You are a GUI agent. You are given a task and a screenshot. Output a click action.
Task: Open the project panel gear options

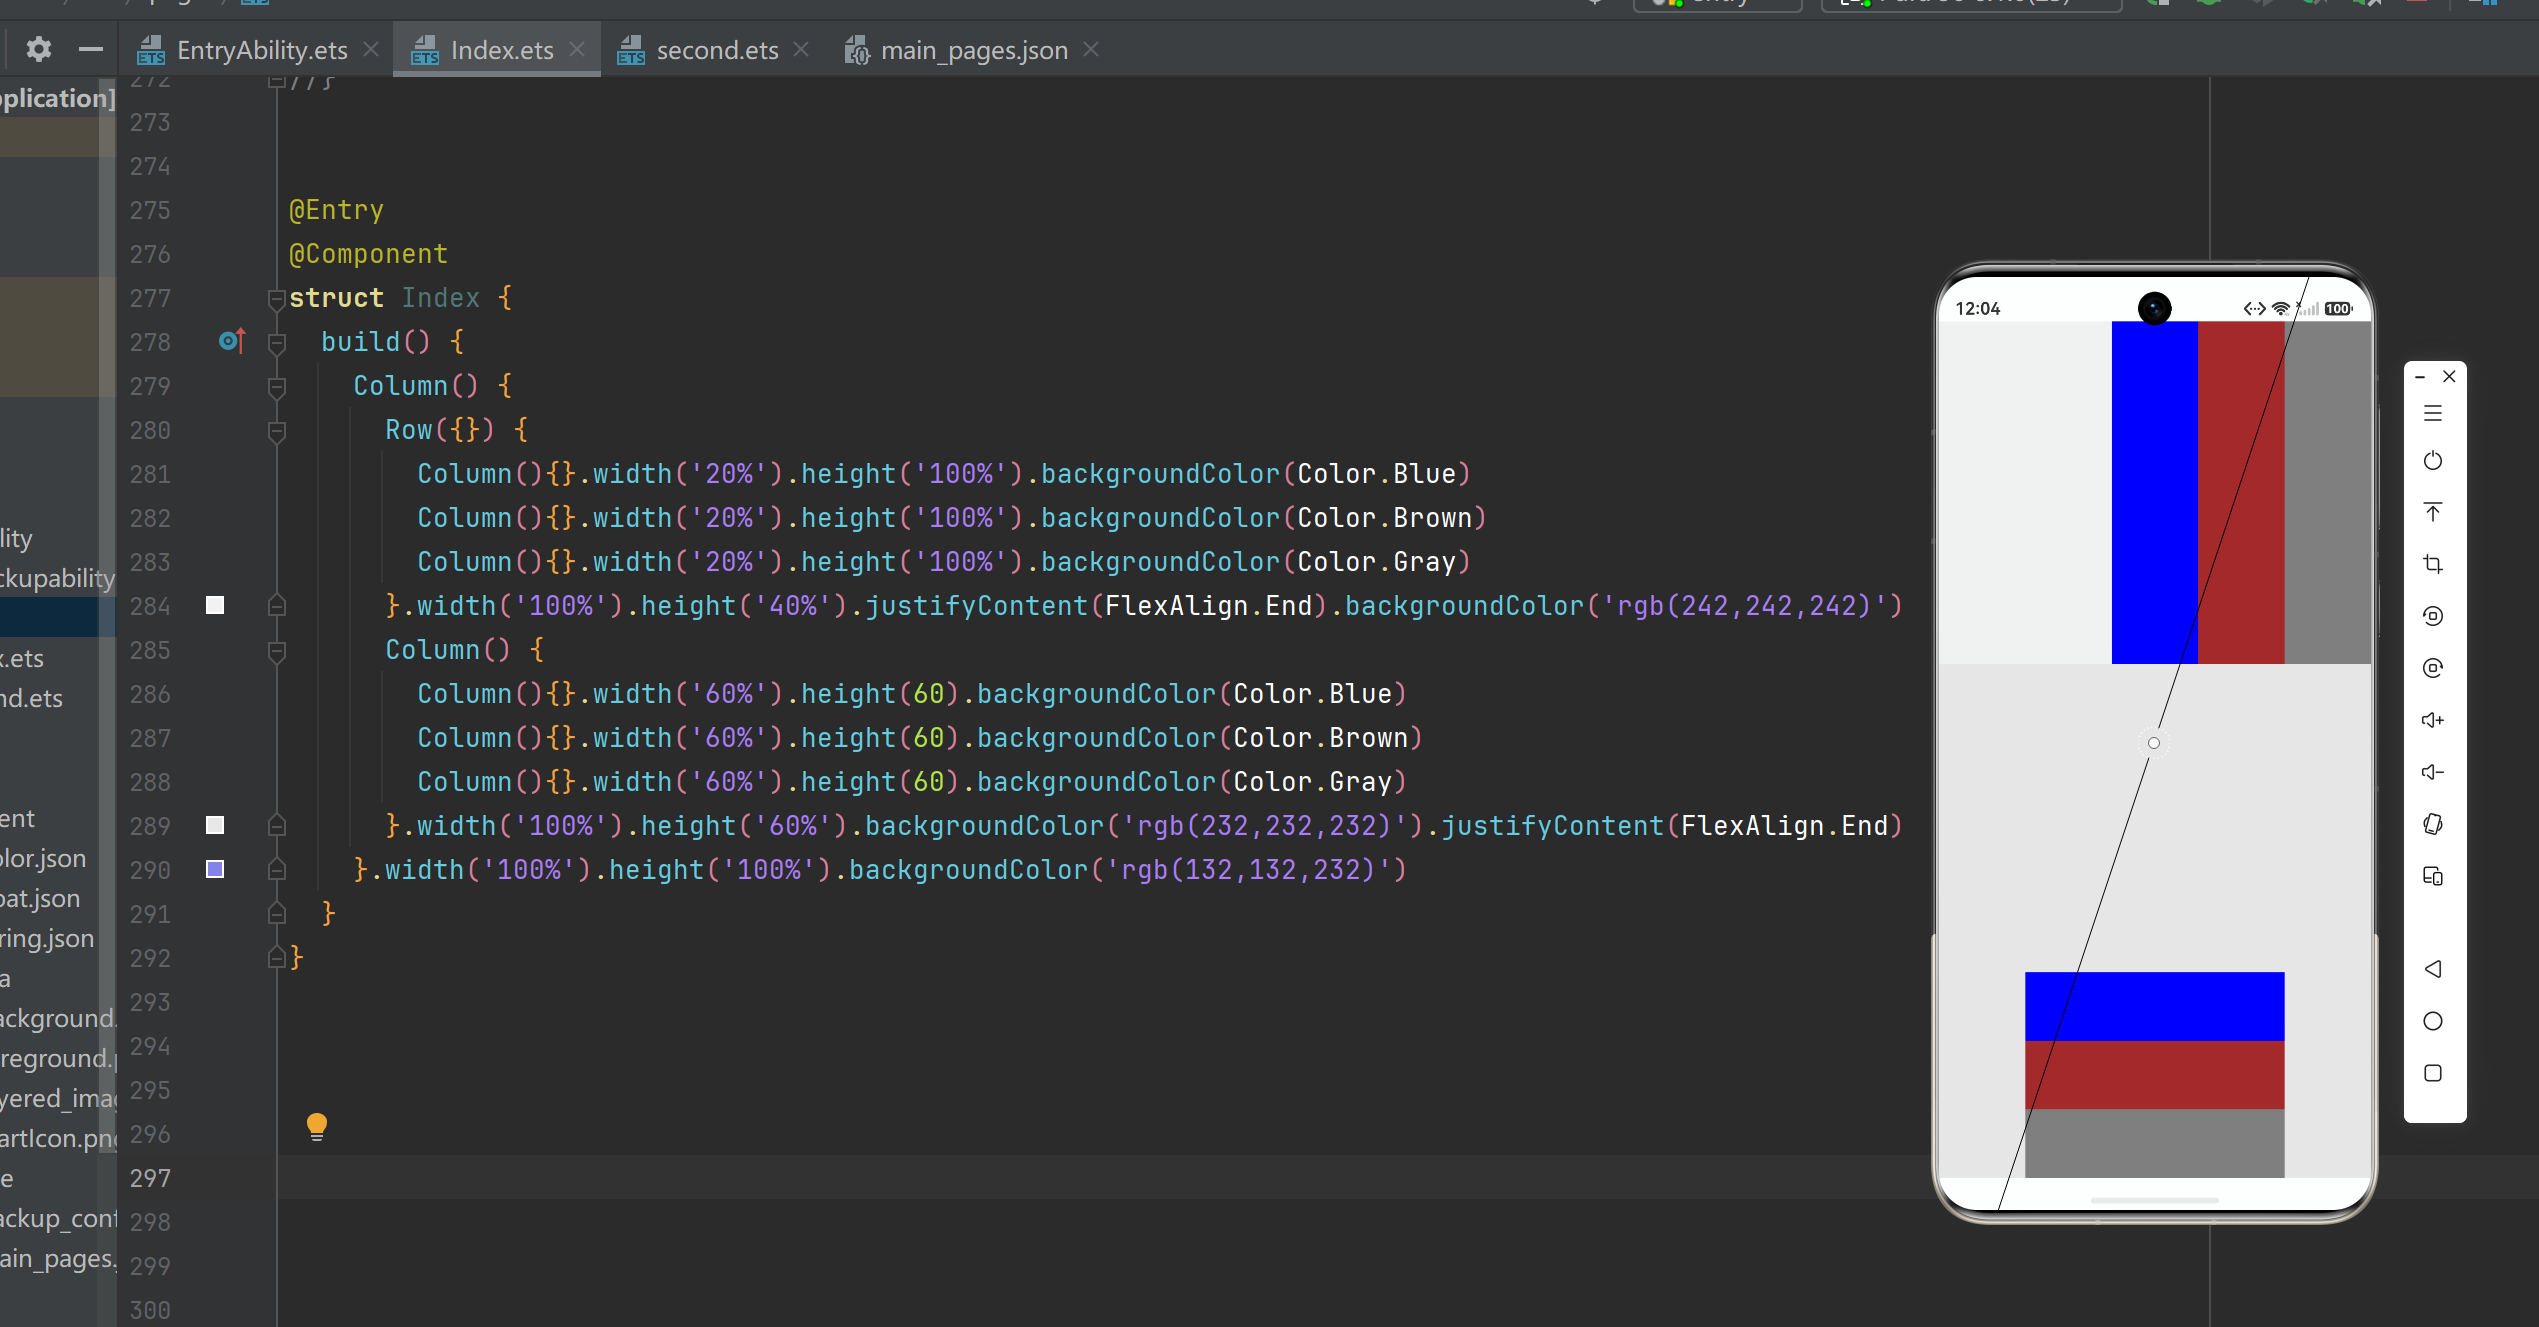(38, 49)
